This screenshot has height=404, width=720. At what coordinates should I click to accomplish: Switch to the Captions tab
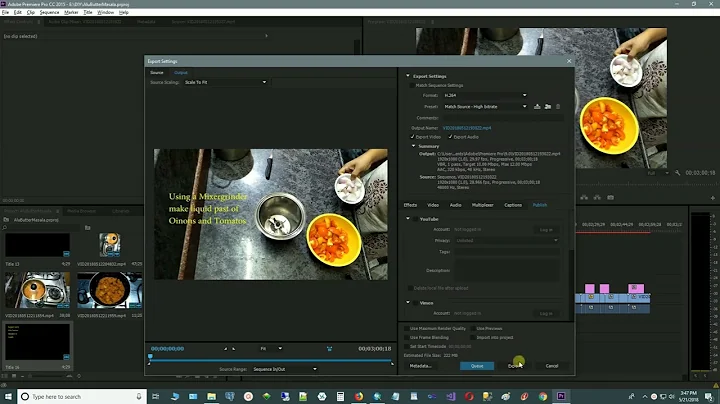513,205
